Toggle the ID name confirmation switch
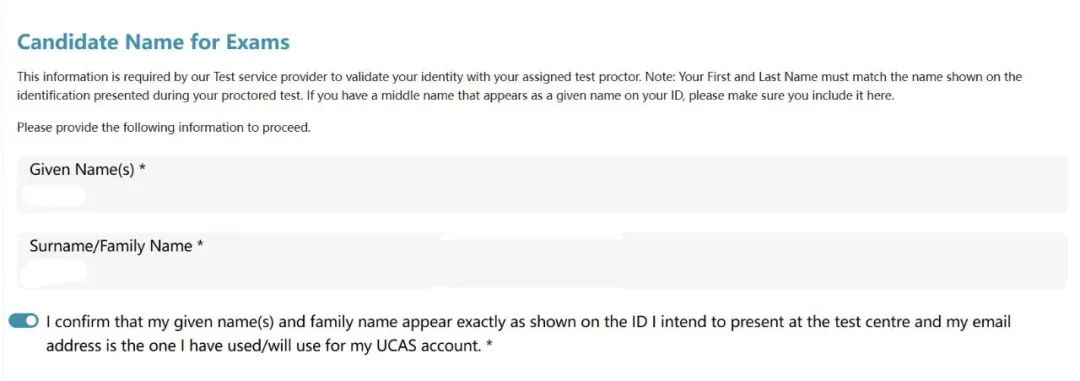This screenshot has width=1080, height=381. coord(24,321)
